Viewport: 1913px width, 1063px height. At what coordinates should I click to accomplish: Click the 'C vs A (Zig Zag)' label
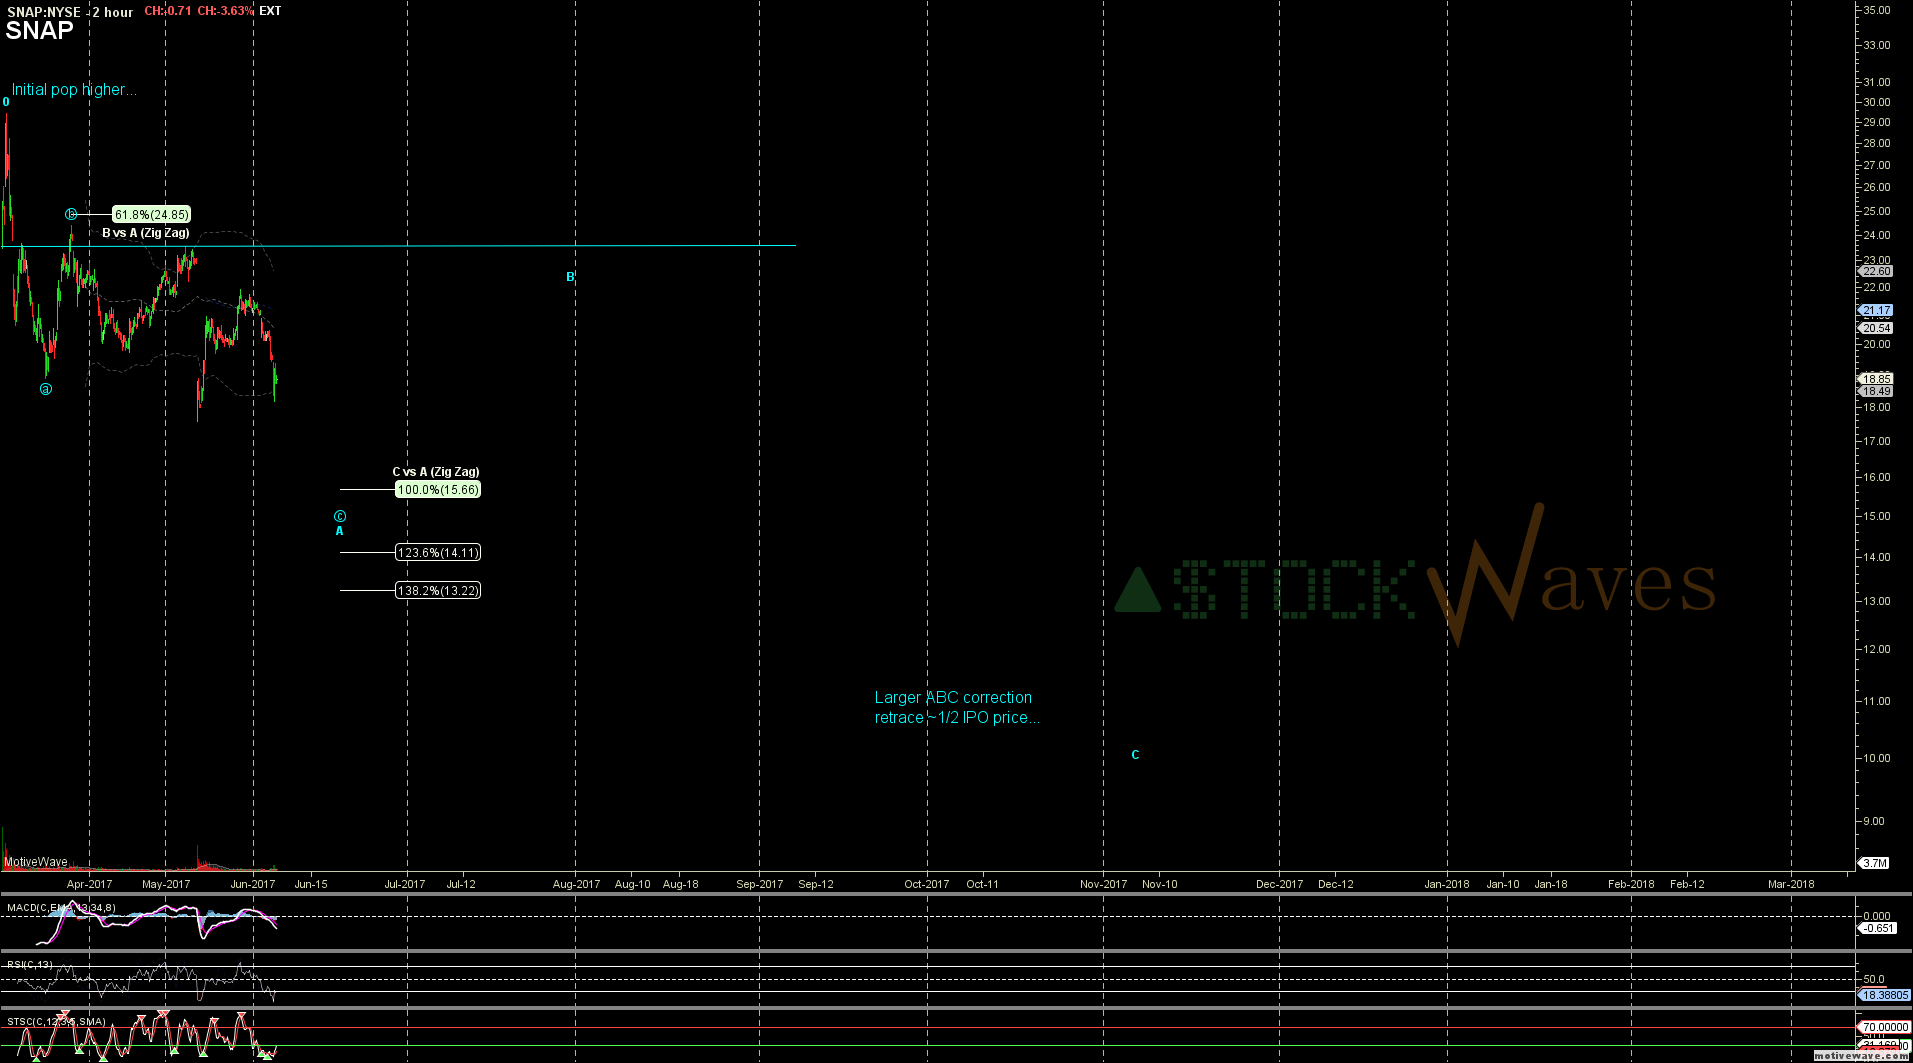tap(436, 472)
